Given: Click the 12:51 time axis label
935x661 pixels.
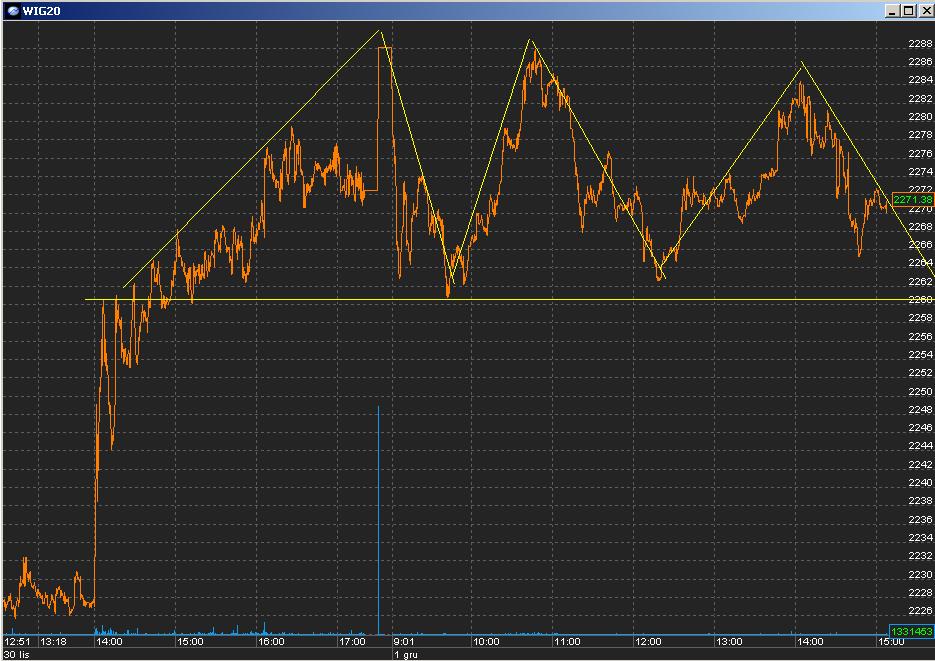Looking at the screenshot, I should (x=17, y=642).
